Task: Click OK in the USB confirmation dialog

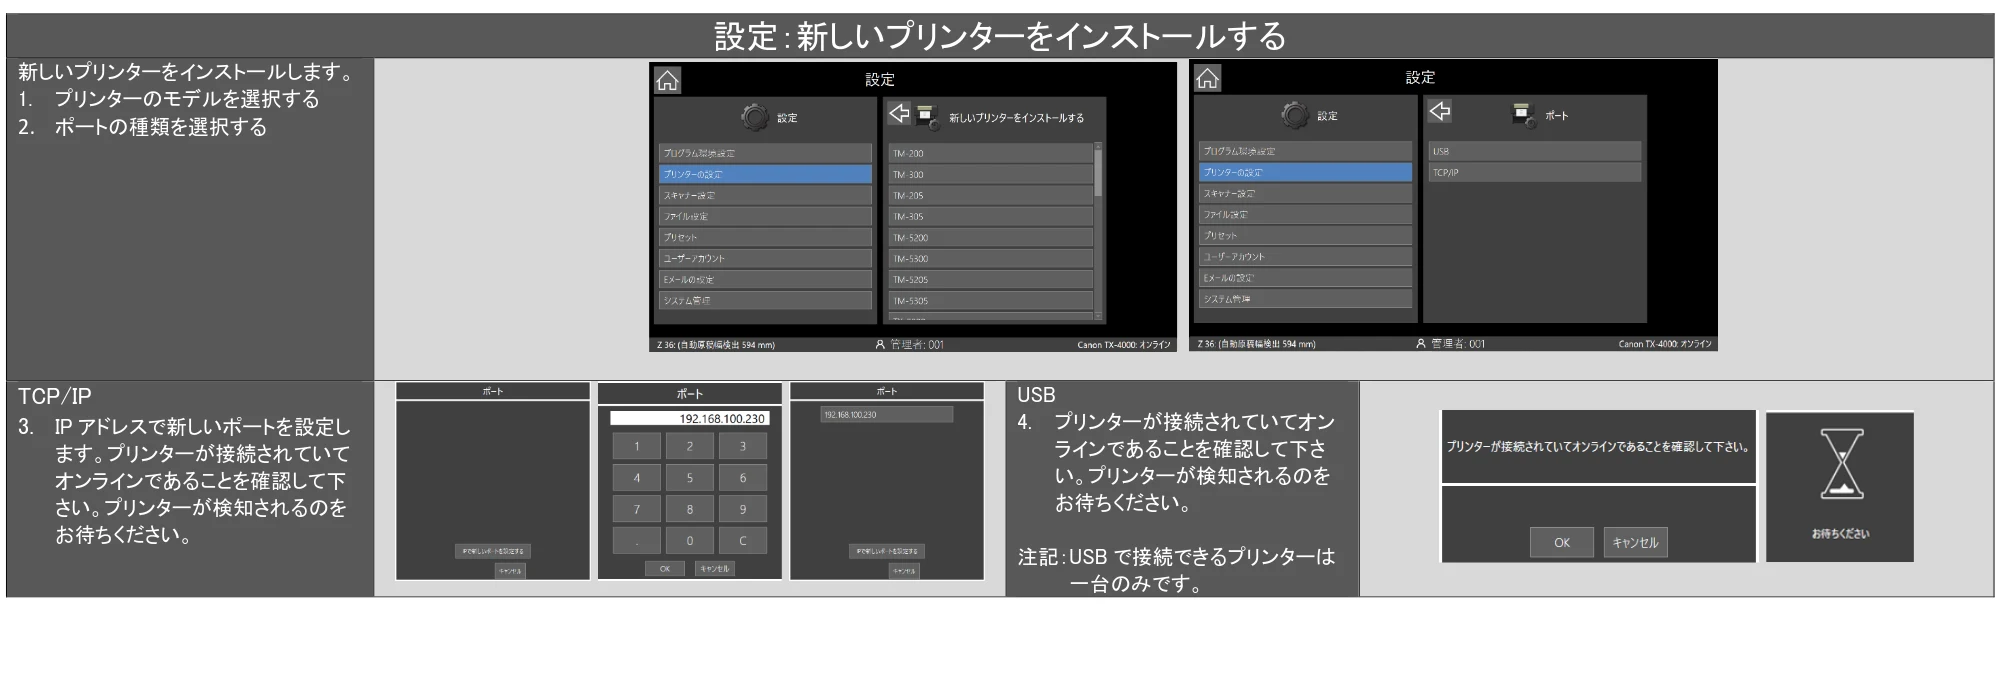Action: click(1562, 542)
